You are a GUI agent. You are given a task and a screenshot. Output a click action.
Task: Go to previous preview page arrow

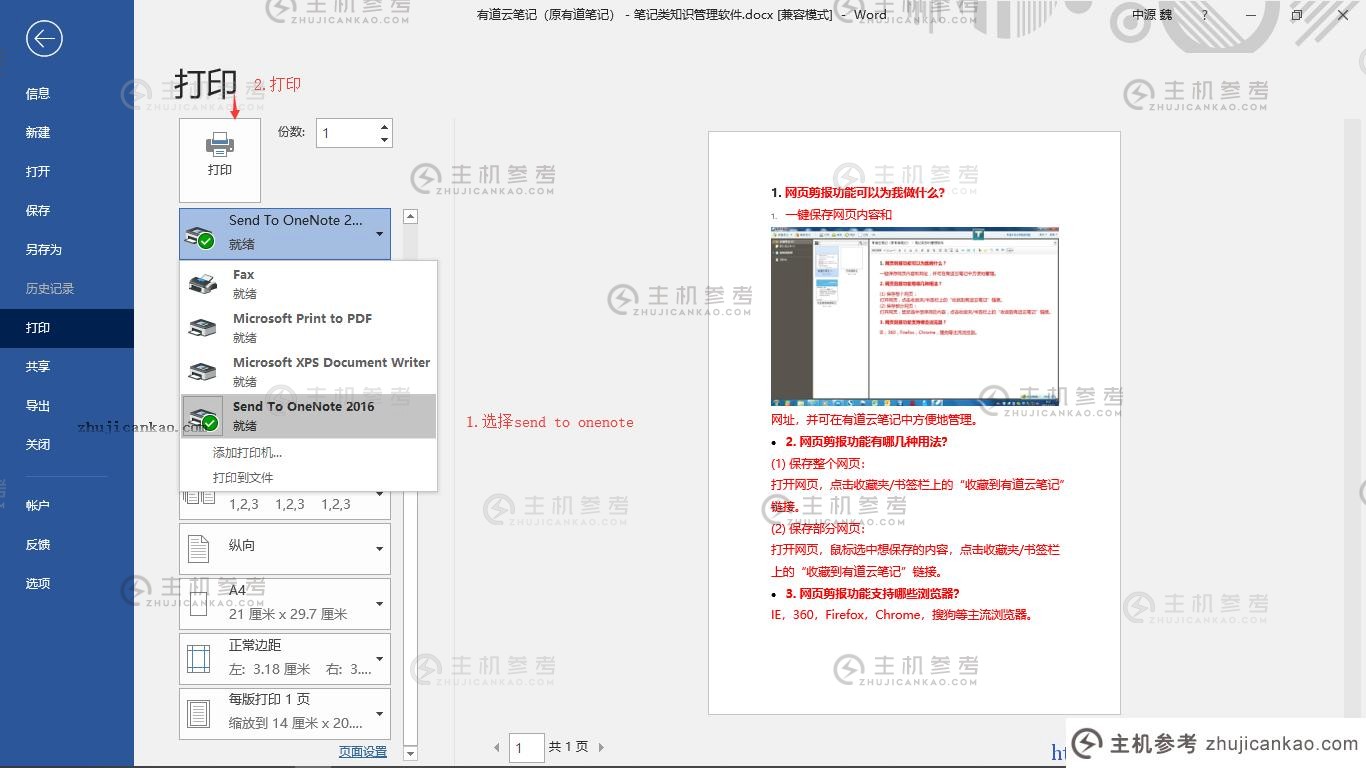[x=497, y=747]
